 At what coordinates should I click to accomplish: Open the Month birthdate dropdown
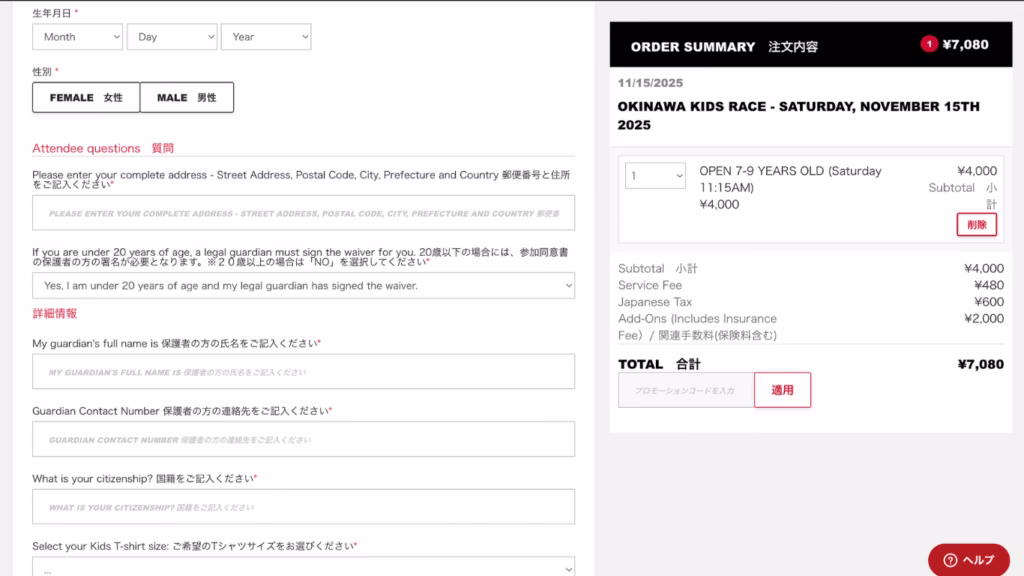(x=77, y=37)
